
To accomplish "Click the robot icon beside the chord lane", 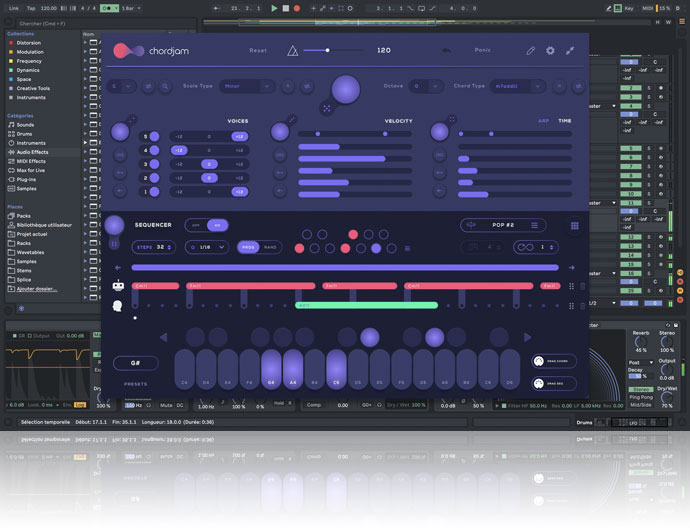I will click(x=119, y=287).
